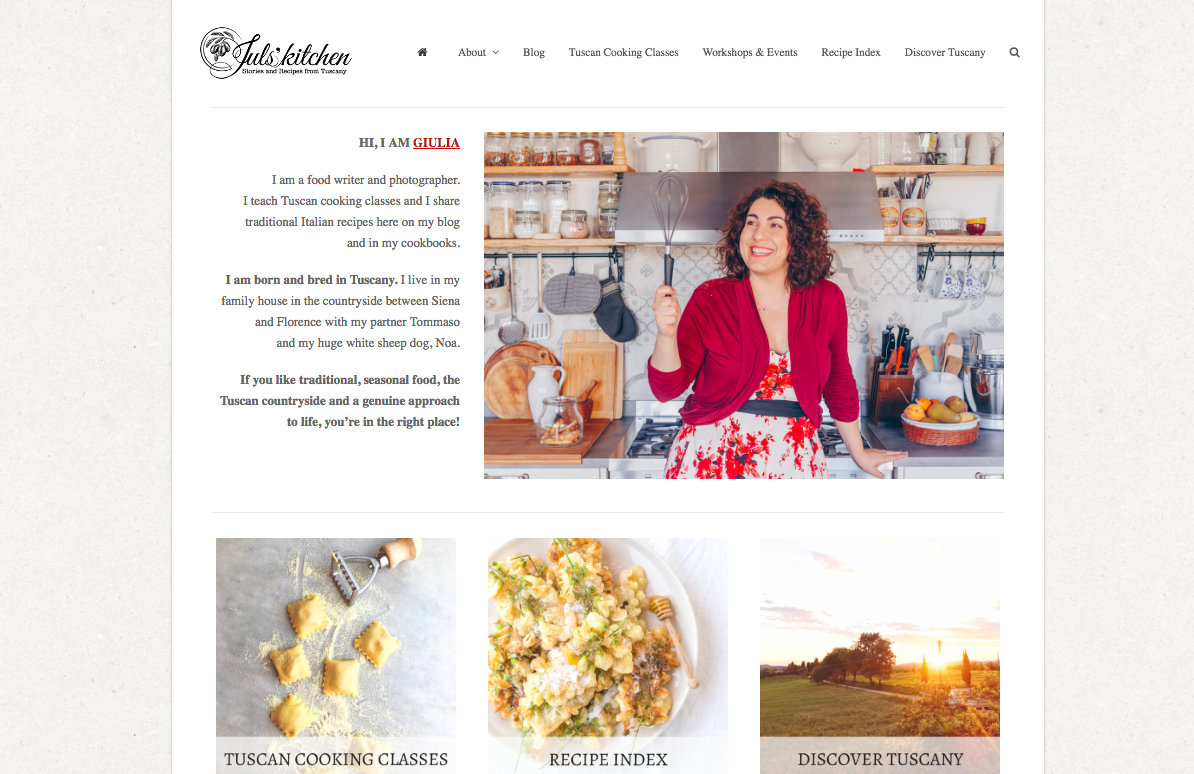Click the 'HI, I AM' heading
The width and height of the screenshot is (1194, 774).
[x=385, y=143]
